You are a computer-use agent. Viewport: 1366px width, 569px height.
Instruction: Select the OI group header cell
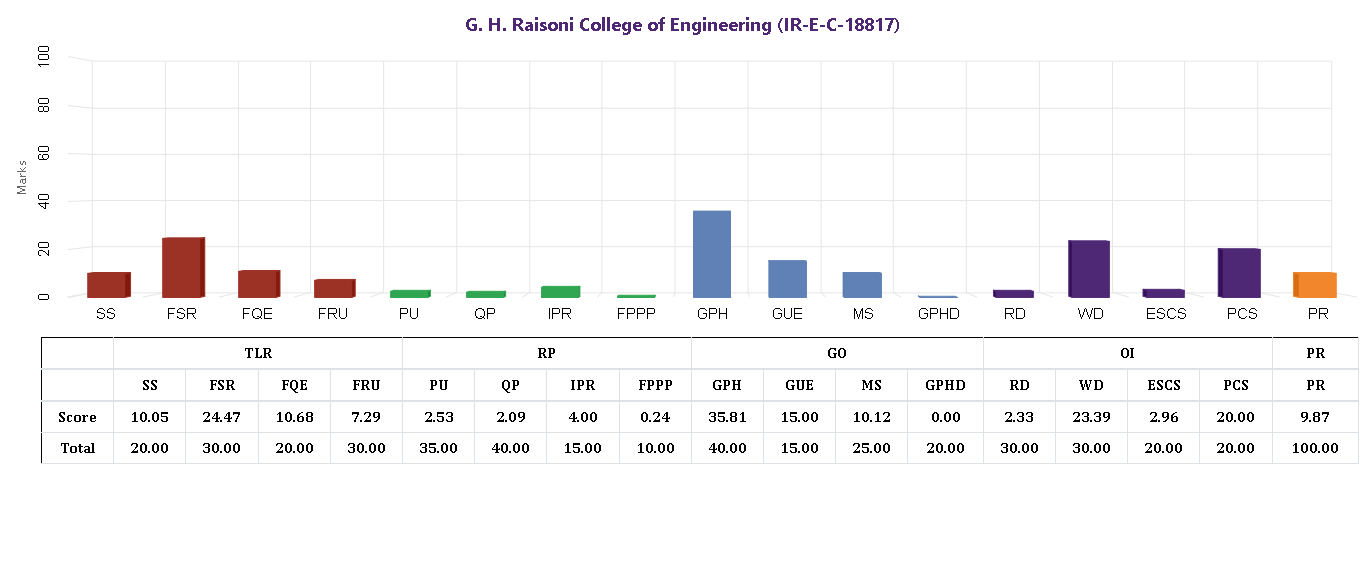pyautogui.click(x=1127, y=353)
